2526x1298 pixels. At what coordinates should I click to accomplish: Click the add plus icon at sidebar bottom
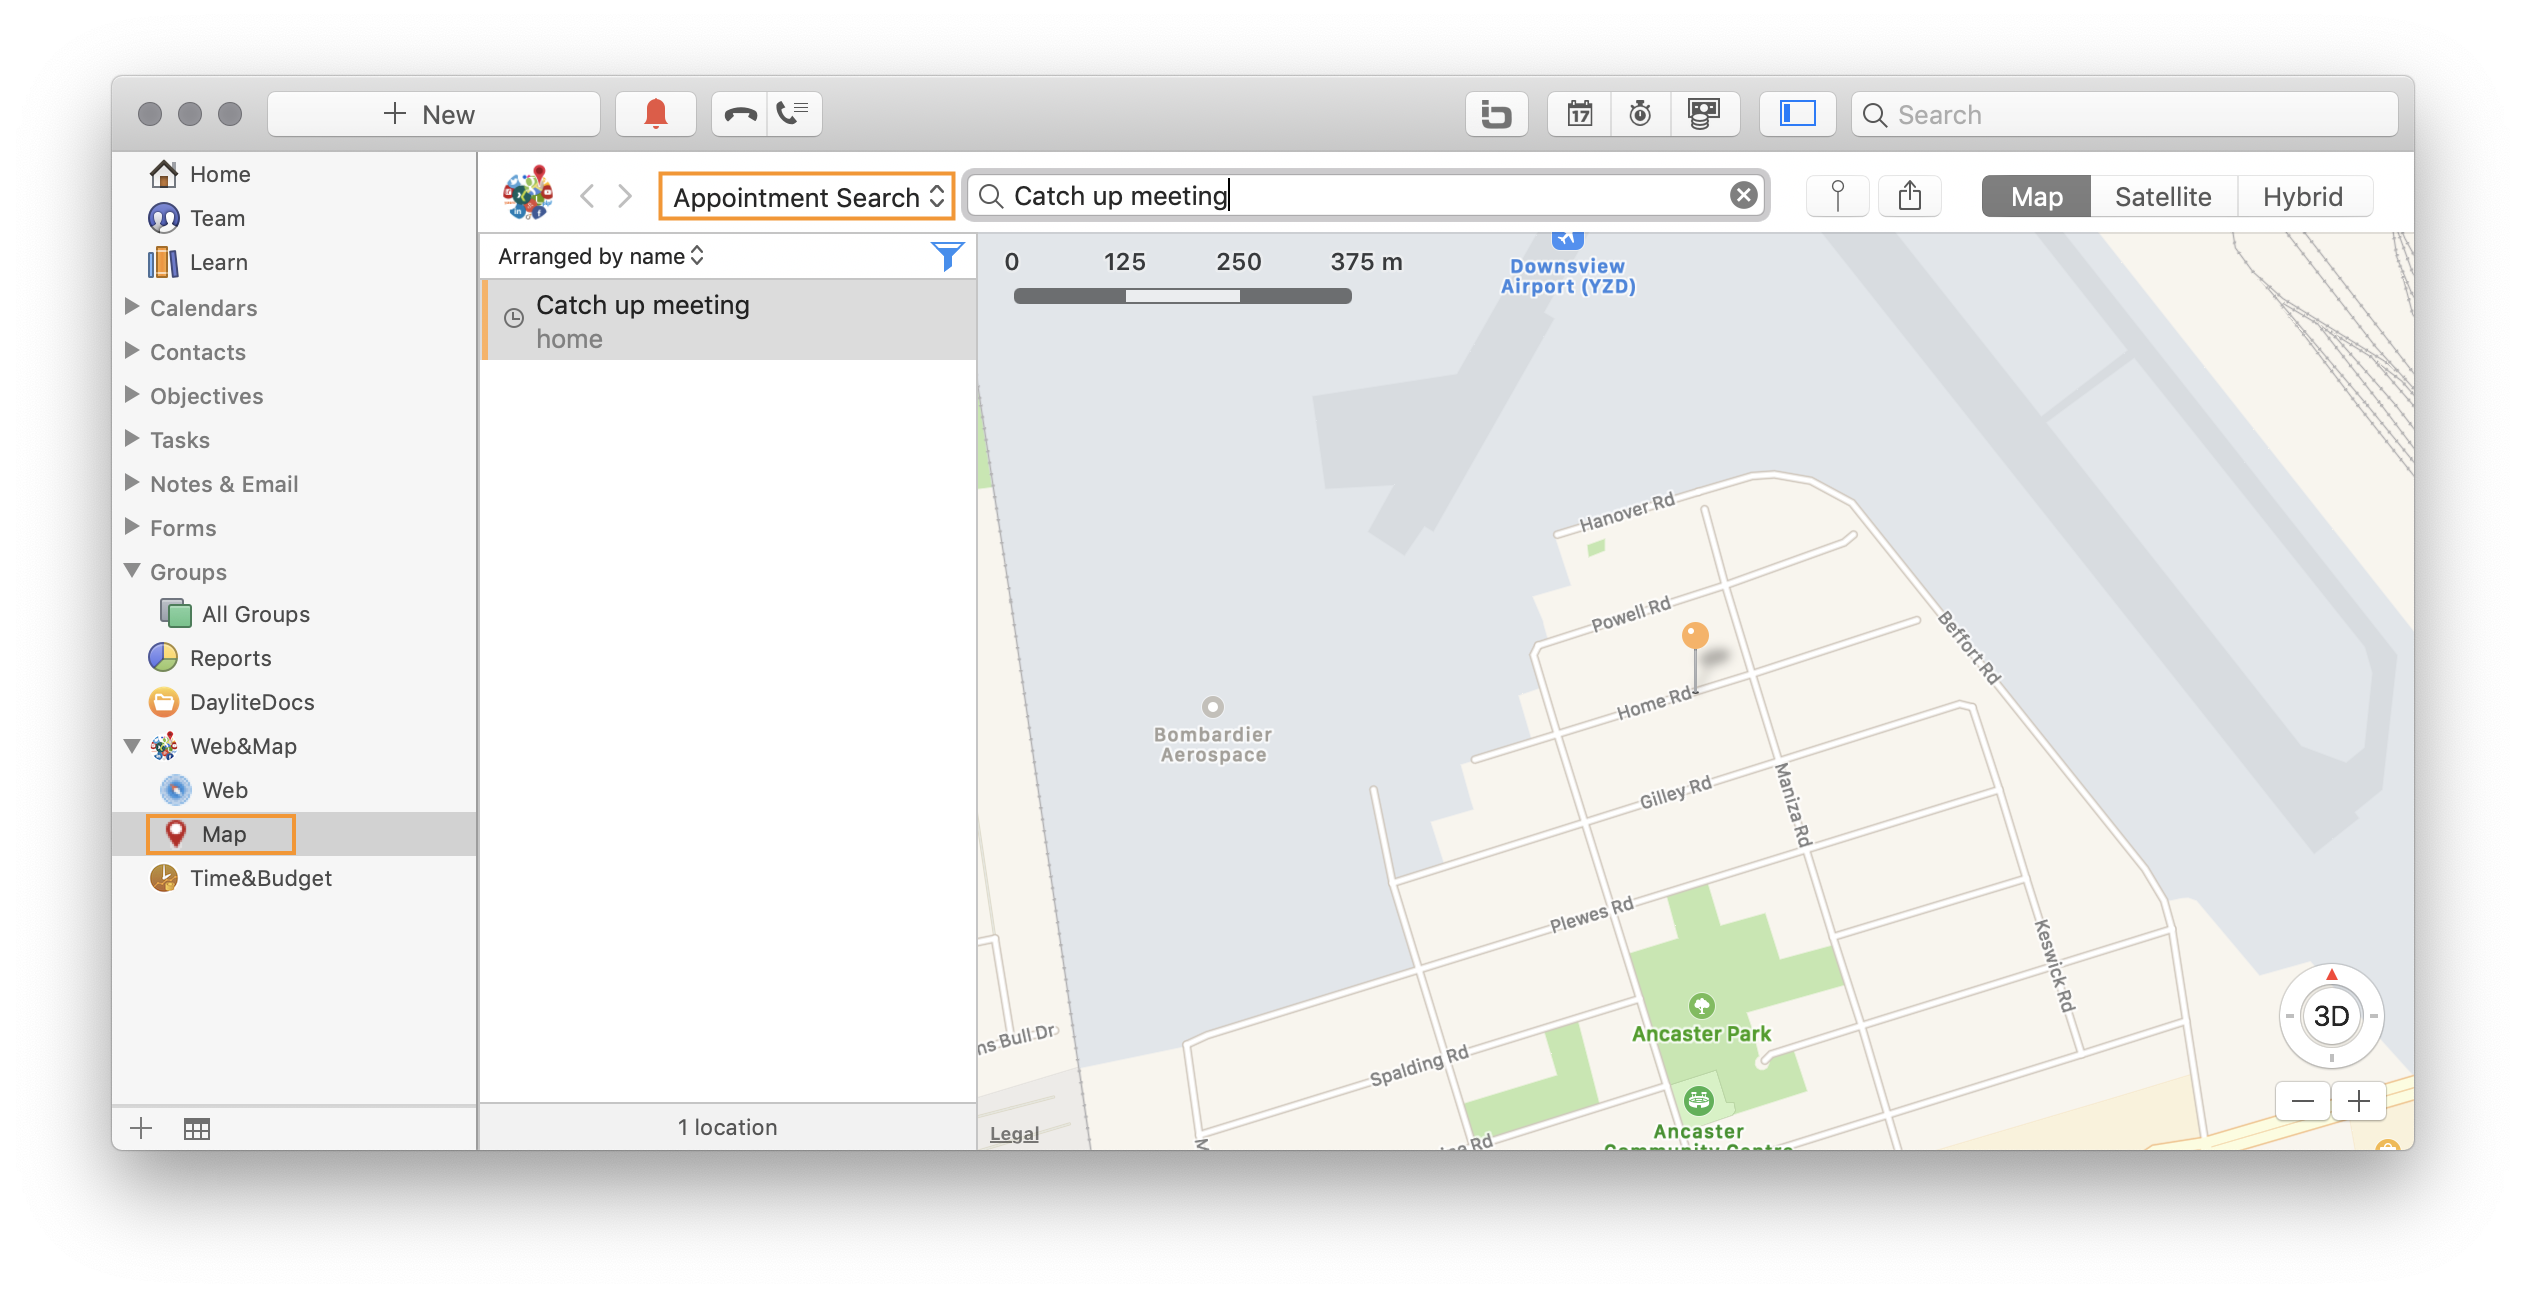pos(141,1128)
